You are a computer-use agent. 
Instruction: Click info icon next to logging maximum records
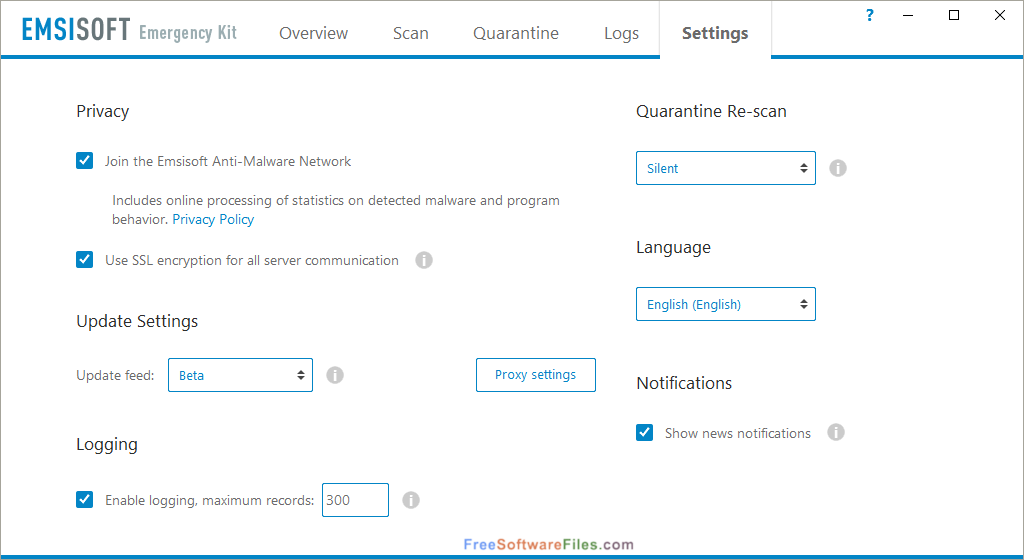[x=411, y=501]
